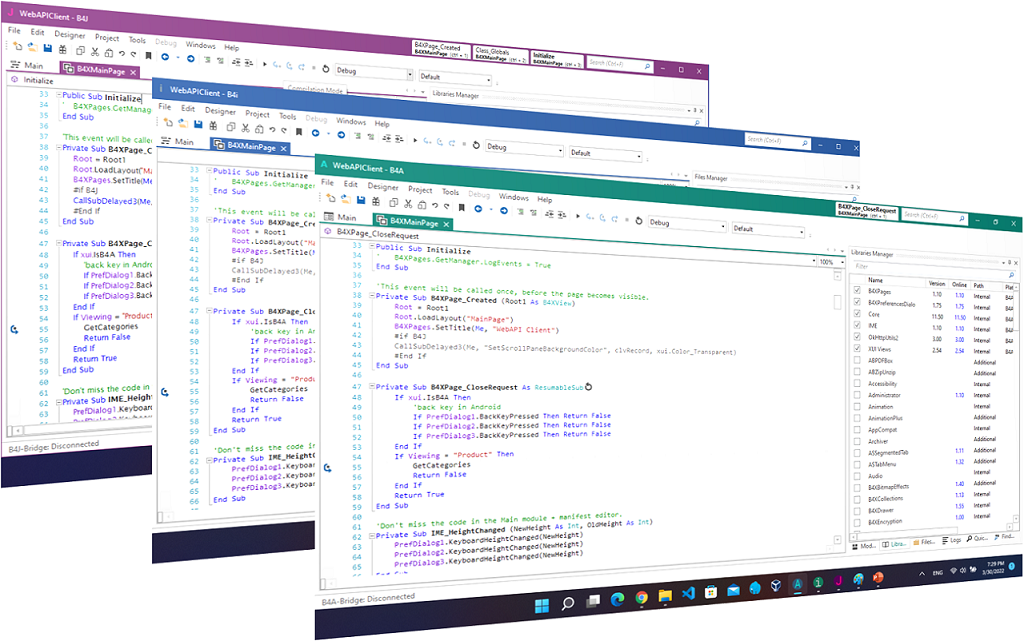Open the Debug build mode dropdown in B4i
Viewport: 1024px width, 641px height.
[x=524, y=148]
